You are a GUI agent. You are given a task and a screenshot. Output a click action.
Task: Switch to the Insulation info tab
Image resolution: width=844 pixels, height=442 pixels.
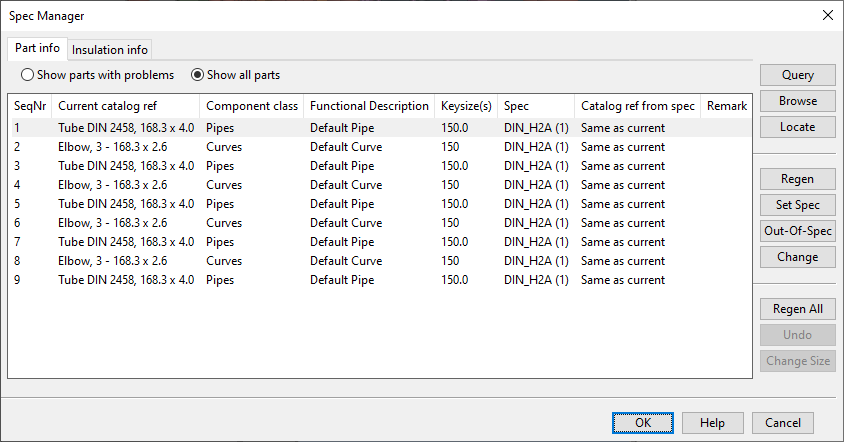[110, 49]
